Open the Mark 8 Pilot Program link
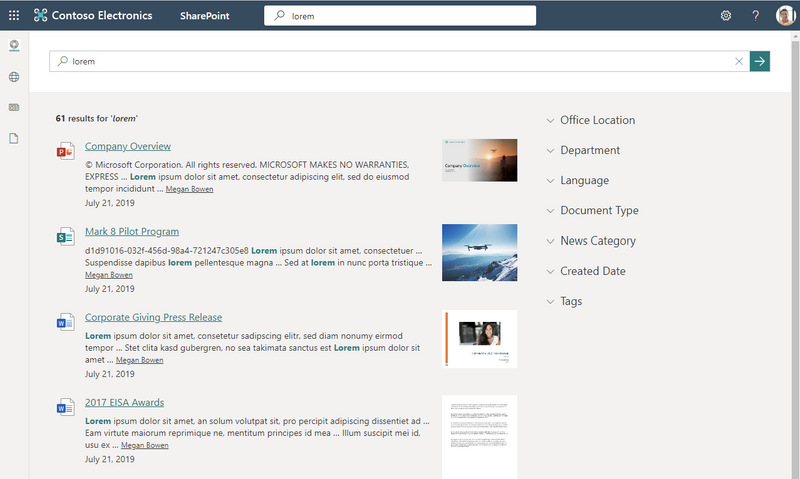Image resolution: width=800 pixels, height=479 pixels. click(x=132, y=232)
